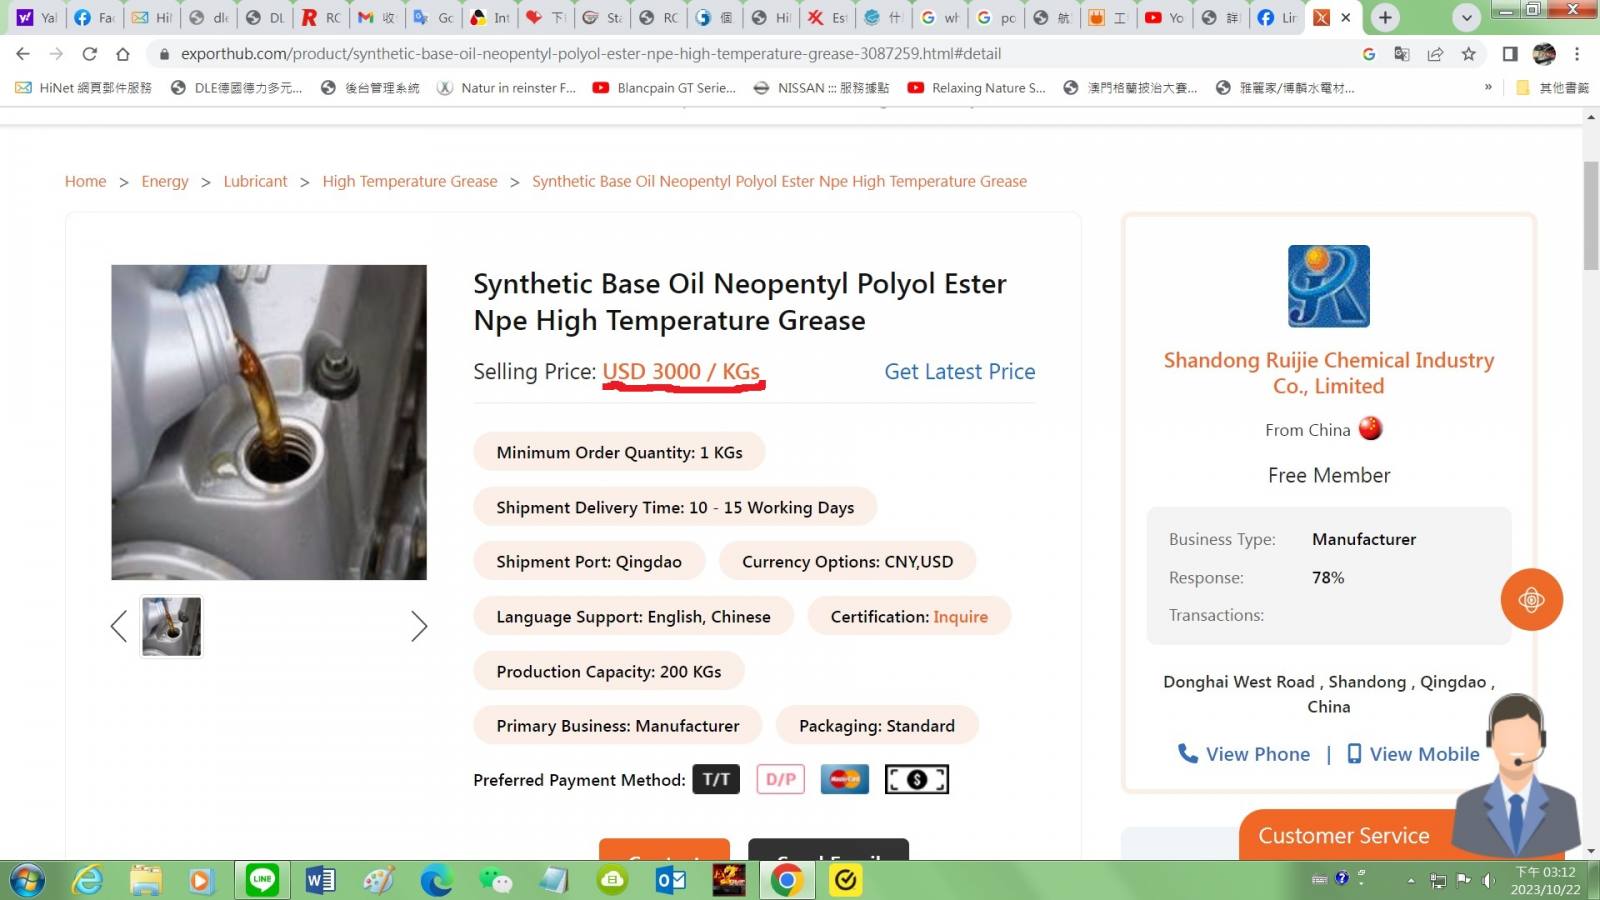Viewport: 1600px width, 900px height.
Task: Click the MasterCard payment icon
Action: (x=844, y=779)
